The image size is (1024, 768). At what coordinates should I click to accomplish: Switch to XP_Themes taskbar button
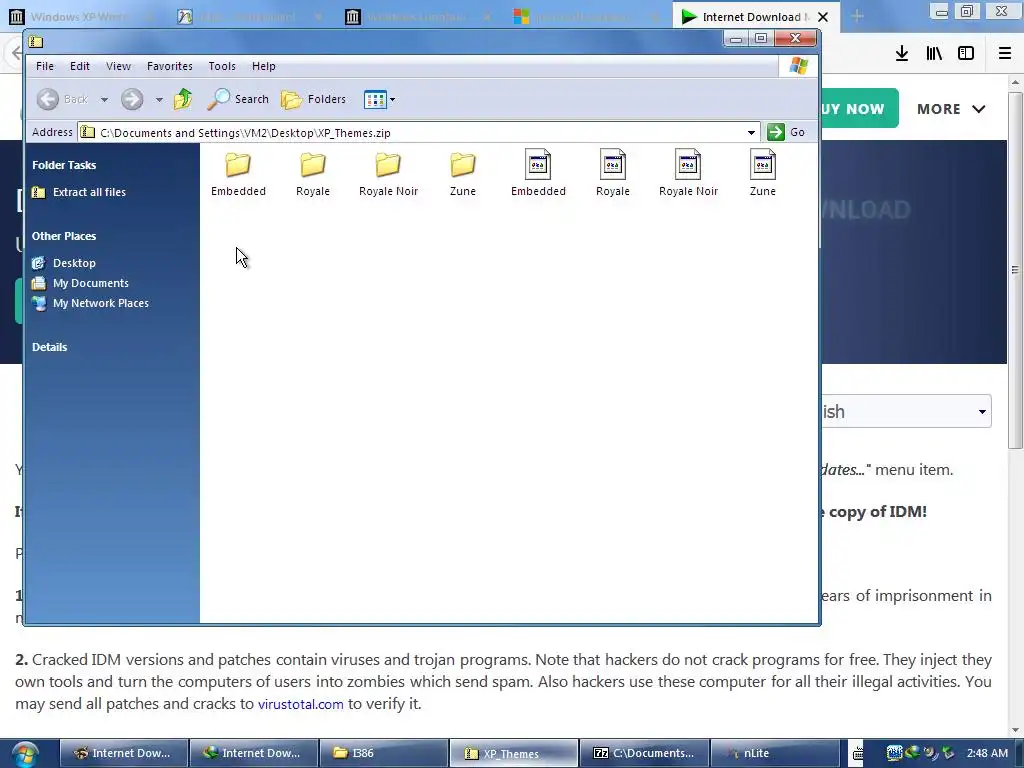pos(514,753)
